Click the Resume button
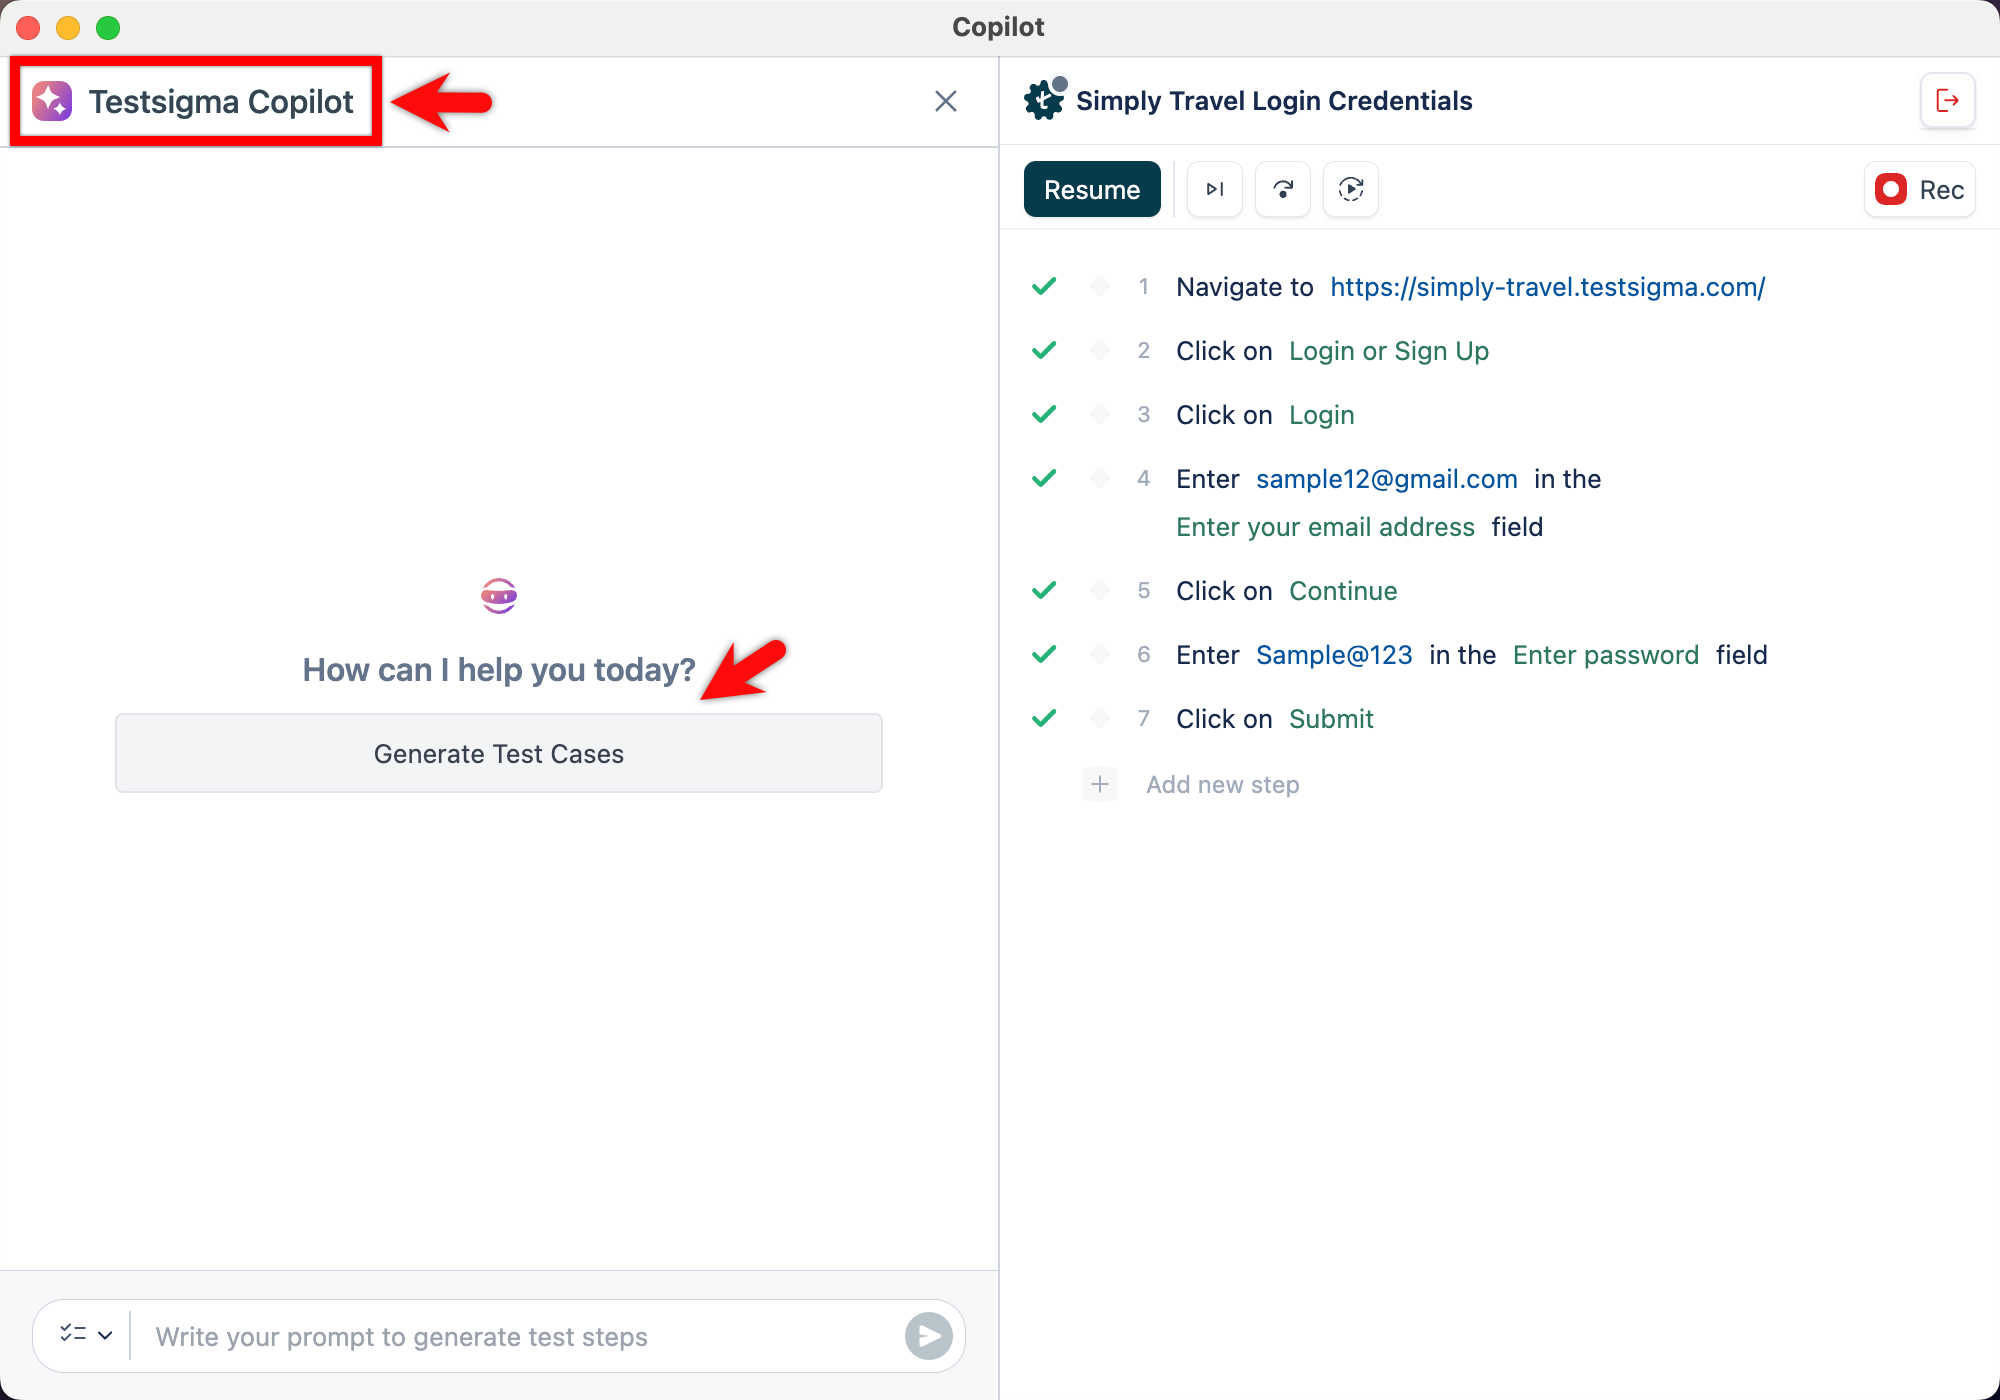The width and height of the screenshot is (2000, 1400). 1091,189
